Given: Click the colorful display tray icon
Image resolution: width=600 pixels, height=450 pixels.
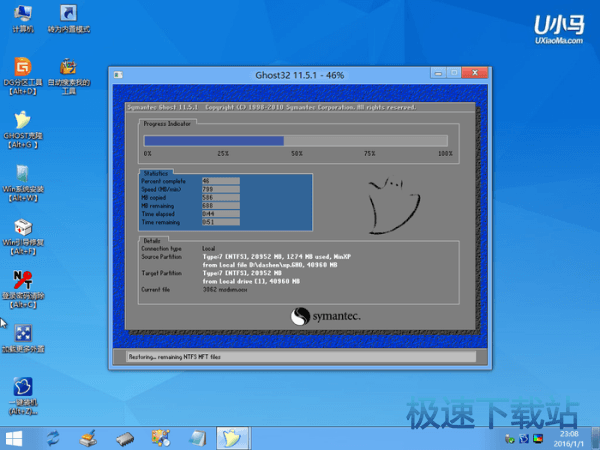Looking at the screenshot, I should click(538, 439).
